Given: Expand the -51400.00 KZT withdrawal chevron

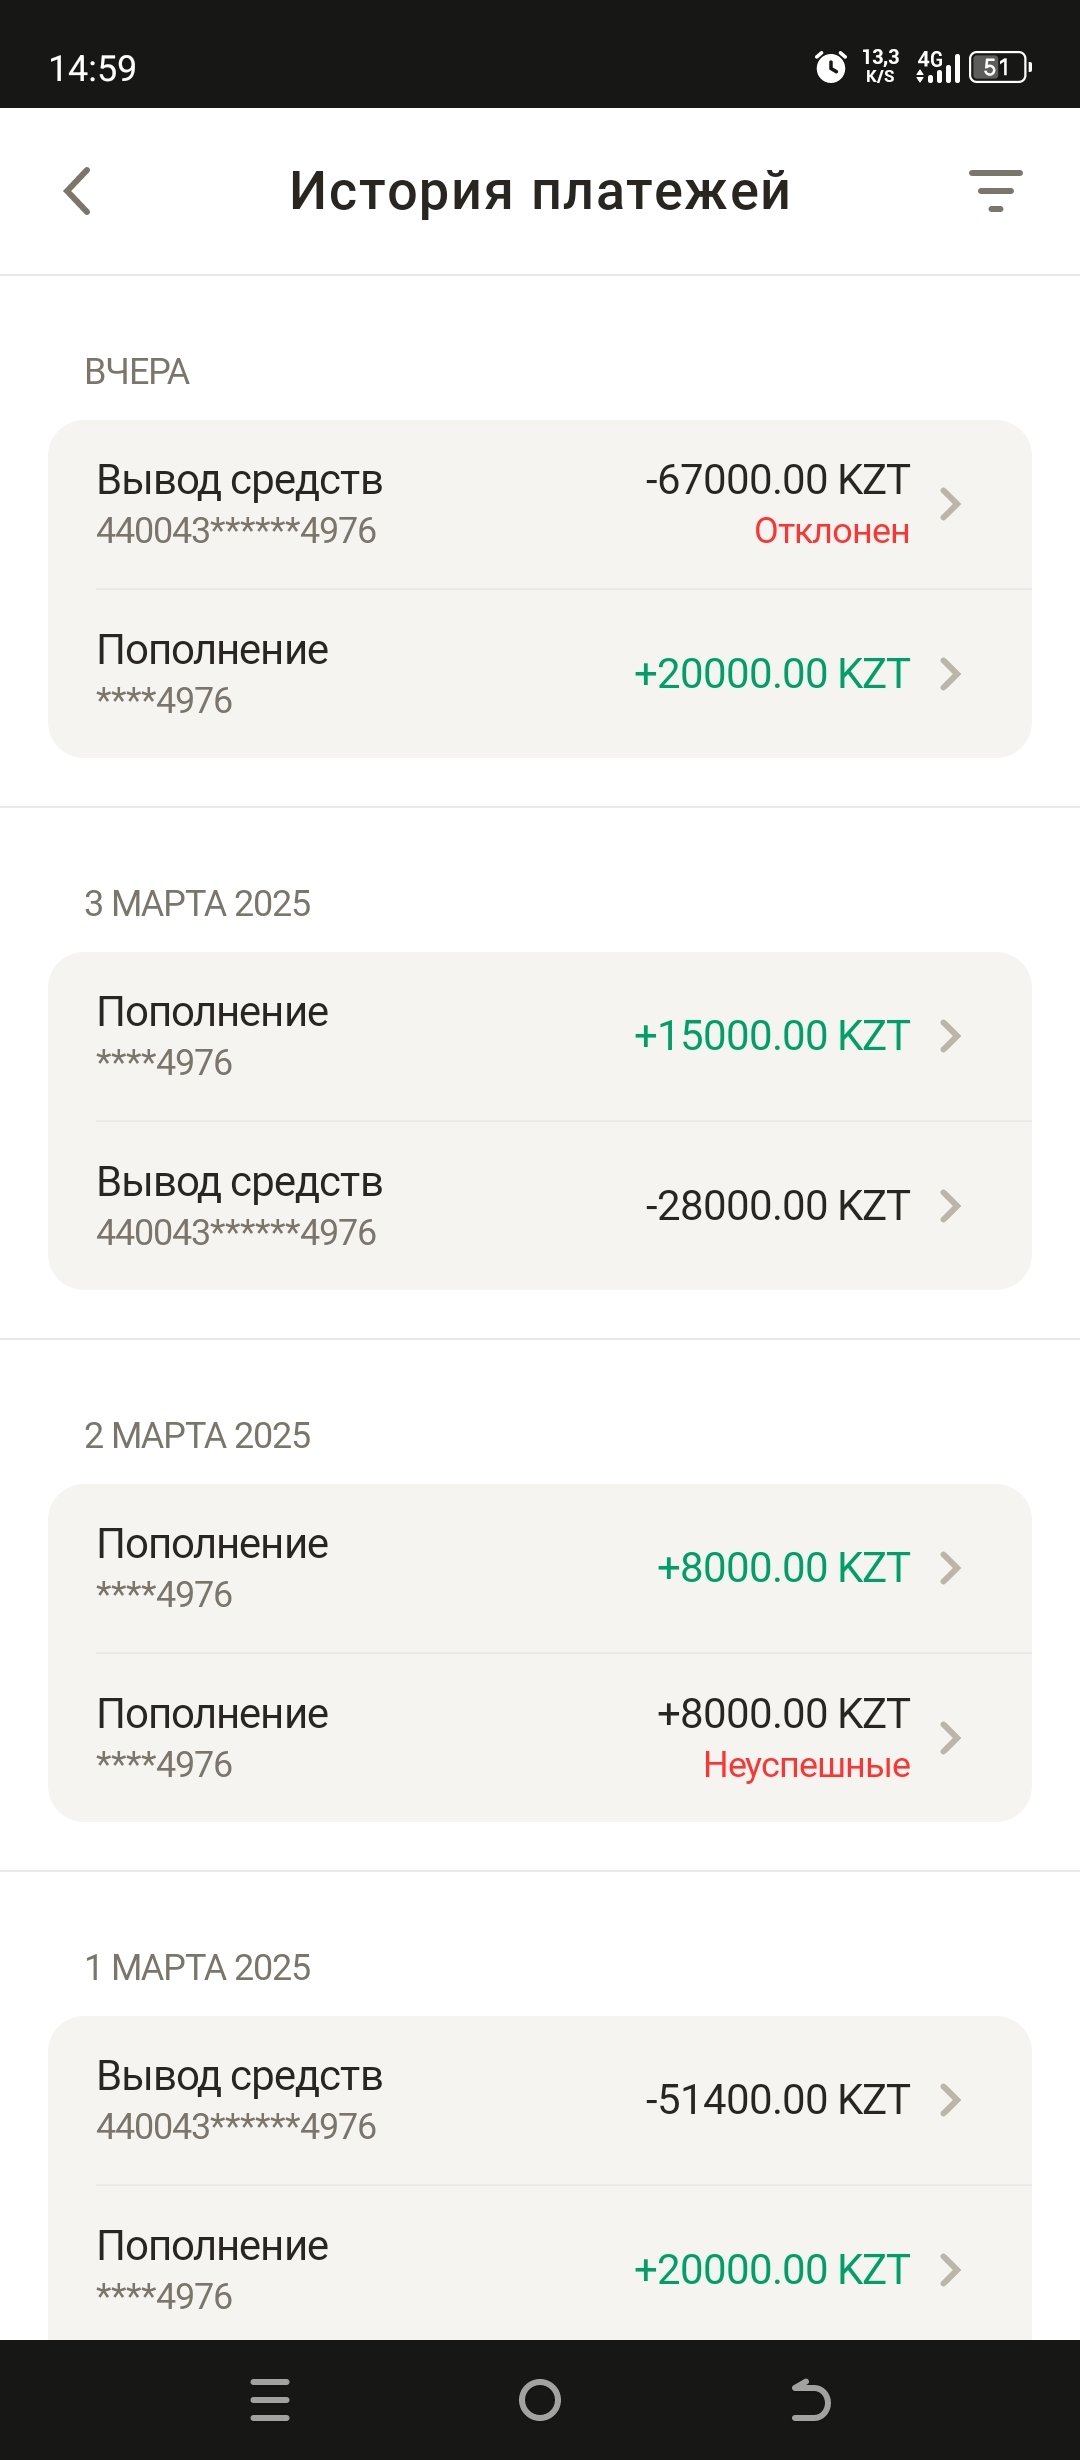Looking at the screenshot, I should [951, 2100].
